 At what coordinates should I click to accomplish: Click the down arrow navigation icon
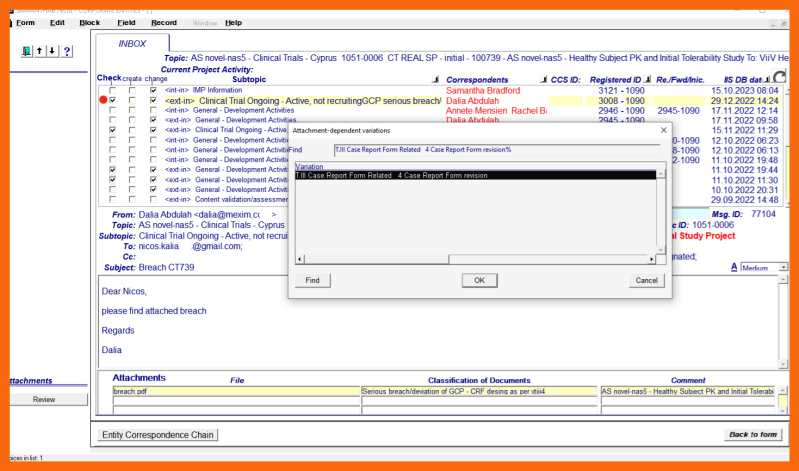click(52, 51)
